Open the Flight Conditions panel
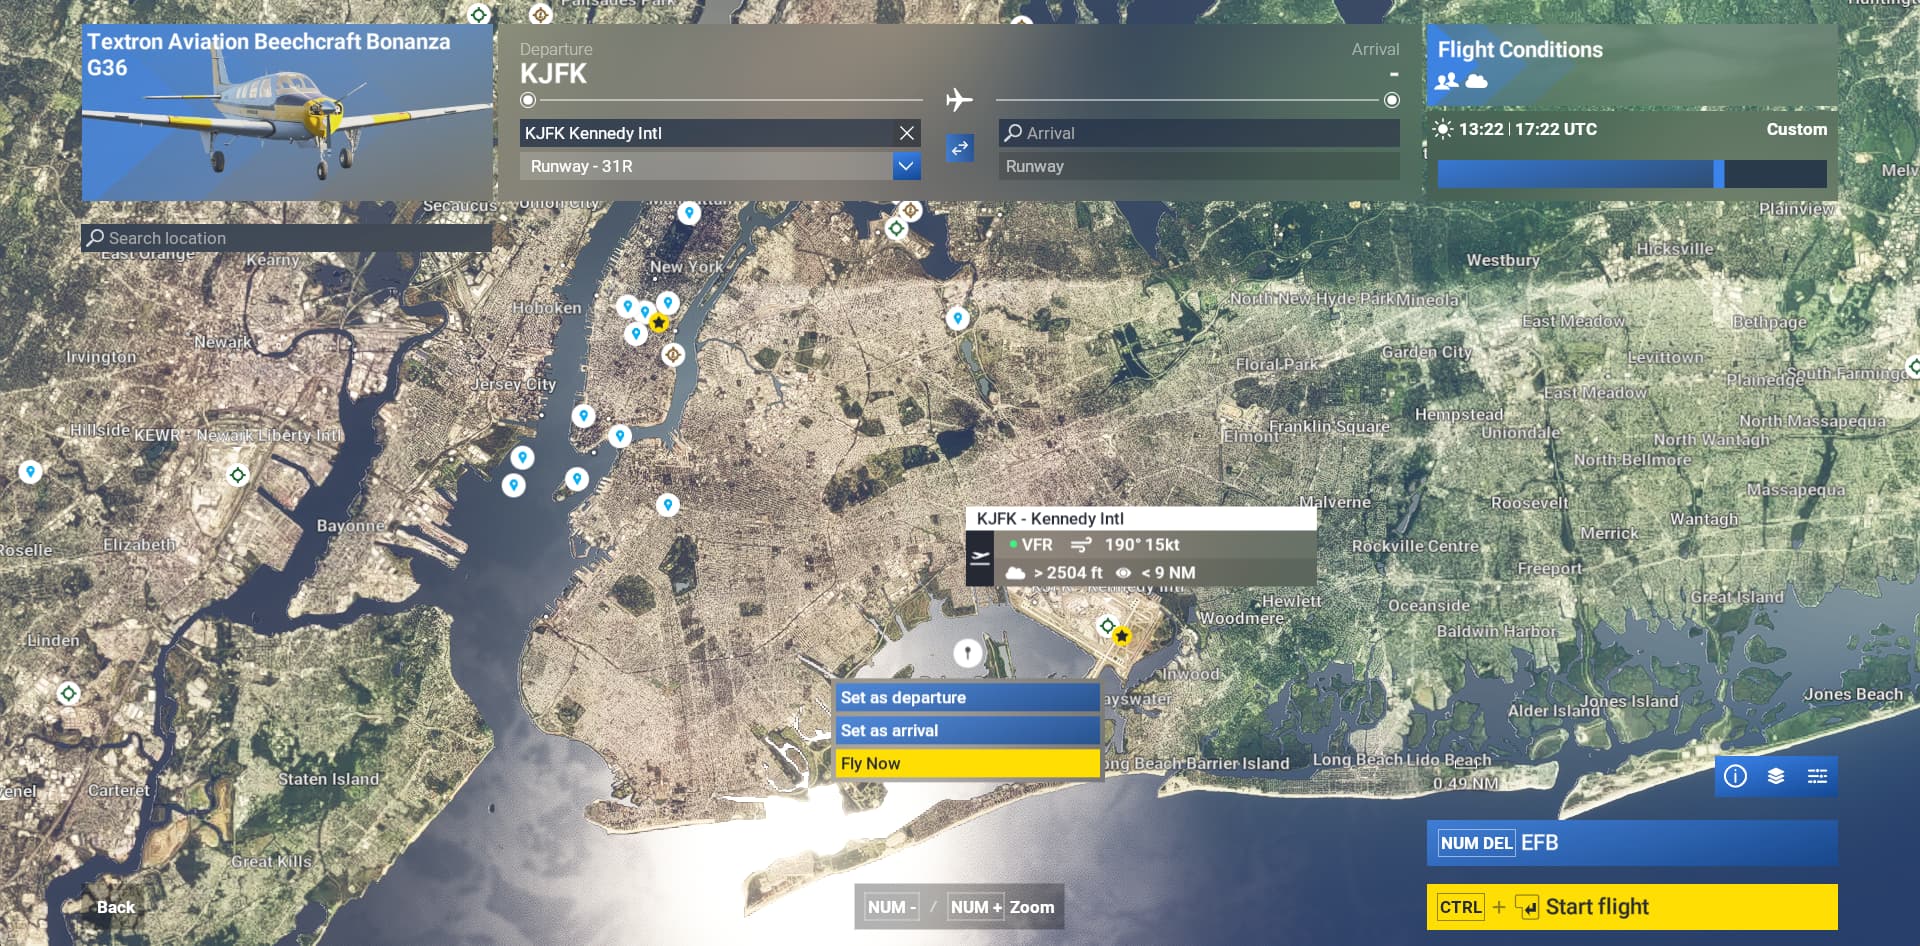Viewport: 1920px width, 946px height. point(1632,66)
